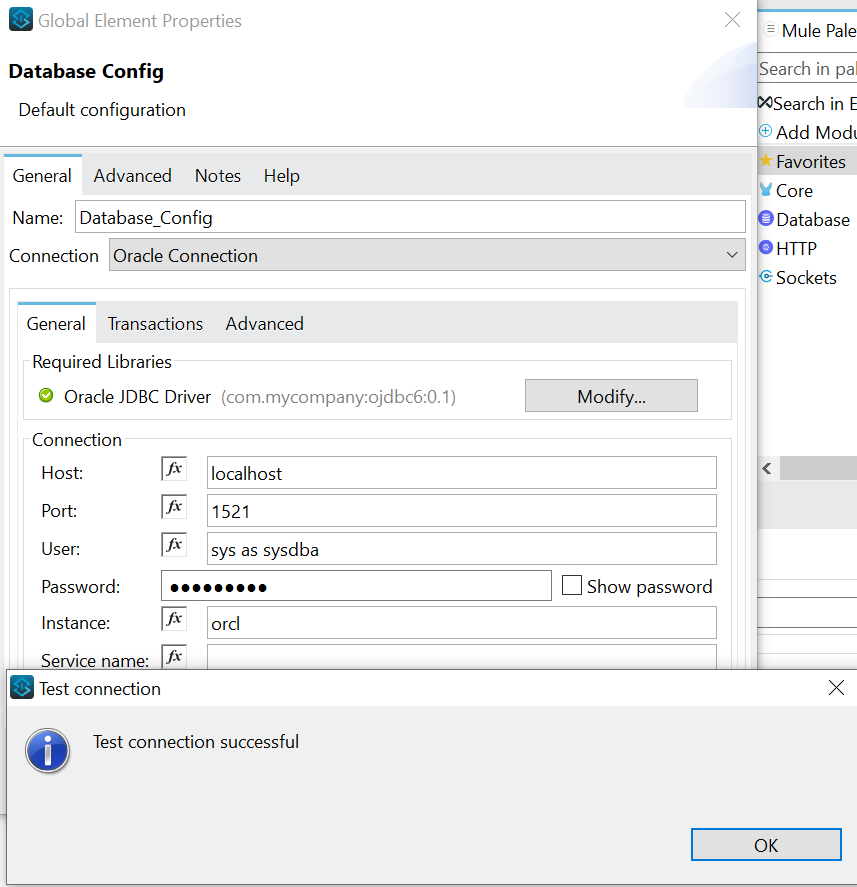Open Search in Exchange
The width and height of the screenshot is (857, 887).
(807, 103)
